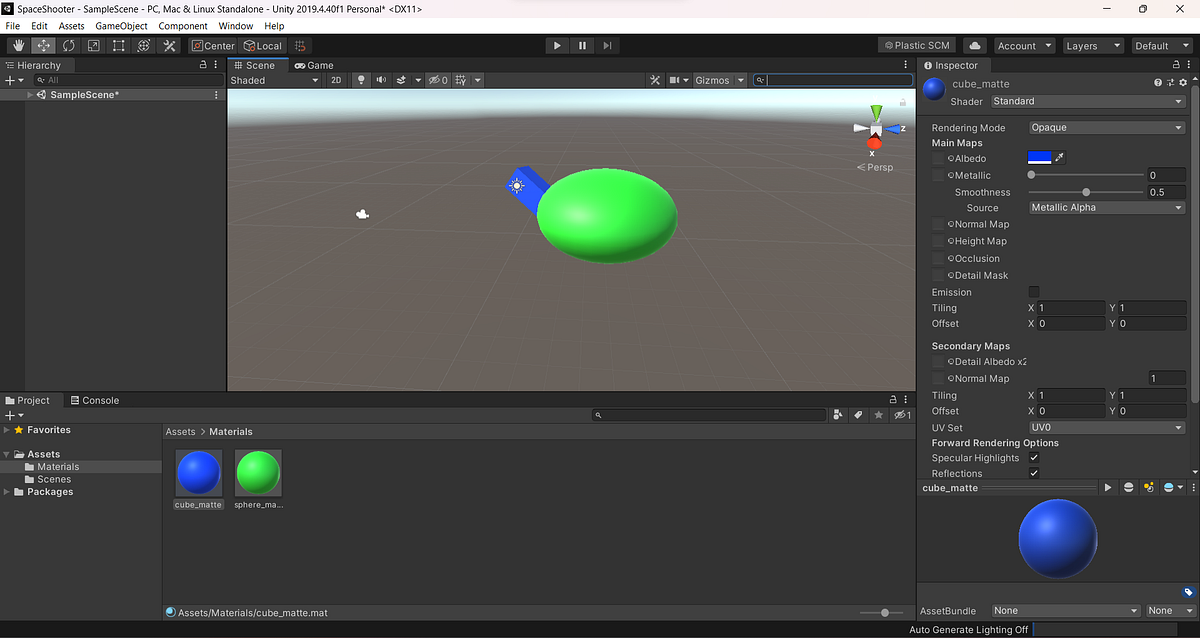Adjust the Smoothness slider

tap(1085, 191)
